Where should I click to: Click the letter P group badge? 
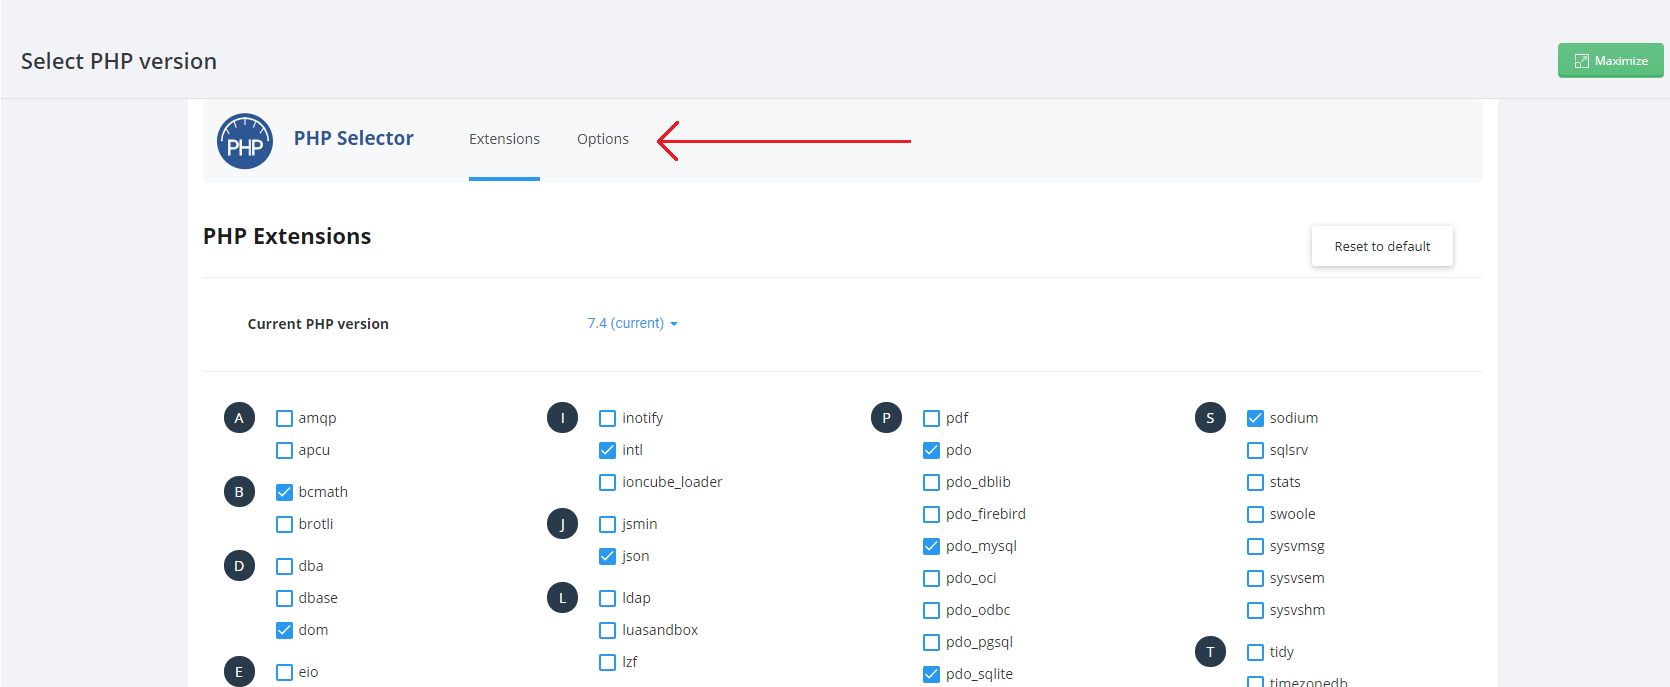[x=886, y=418]
